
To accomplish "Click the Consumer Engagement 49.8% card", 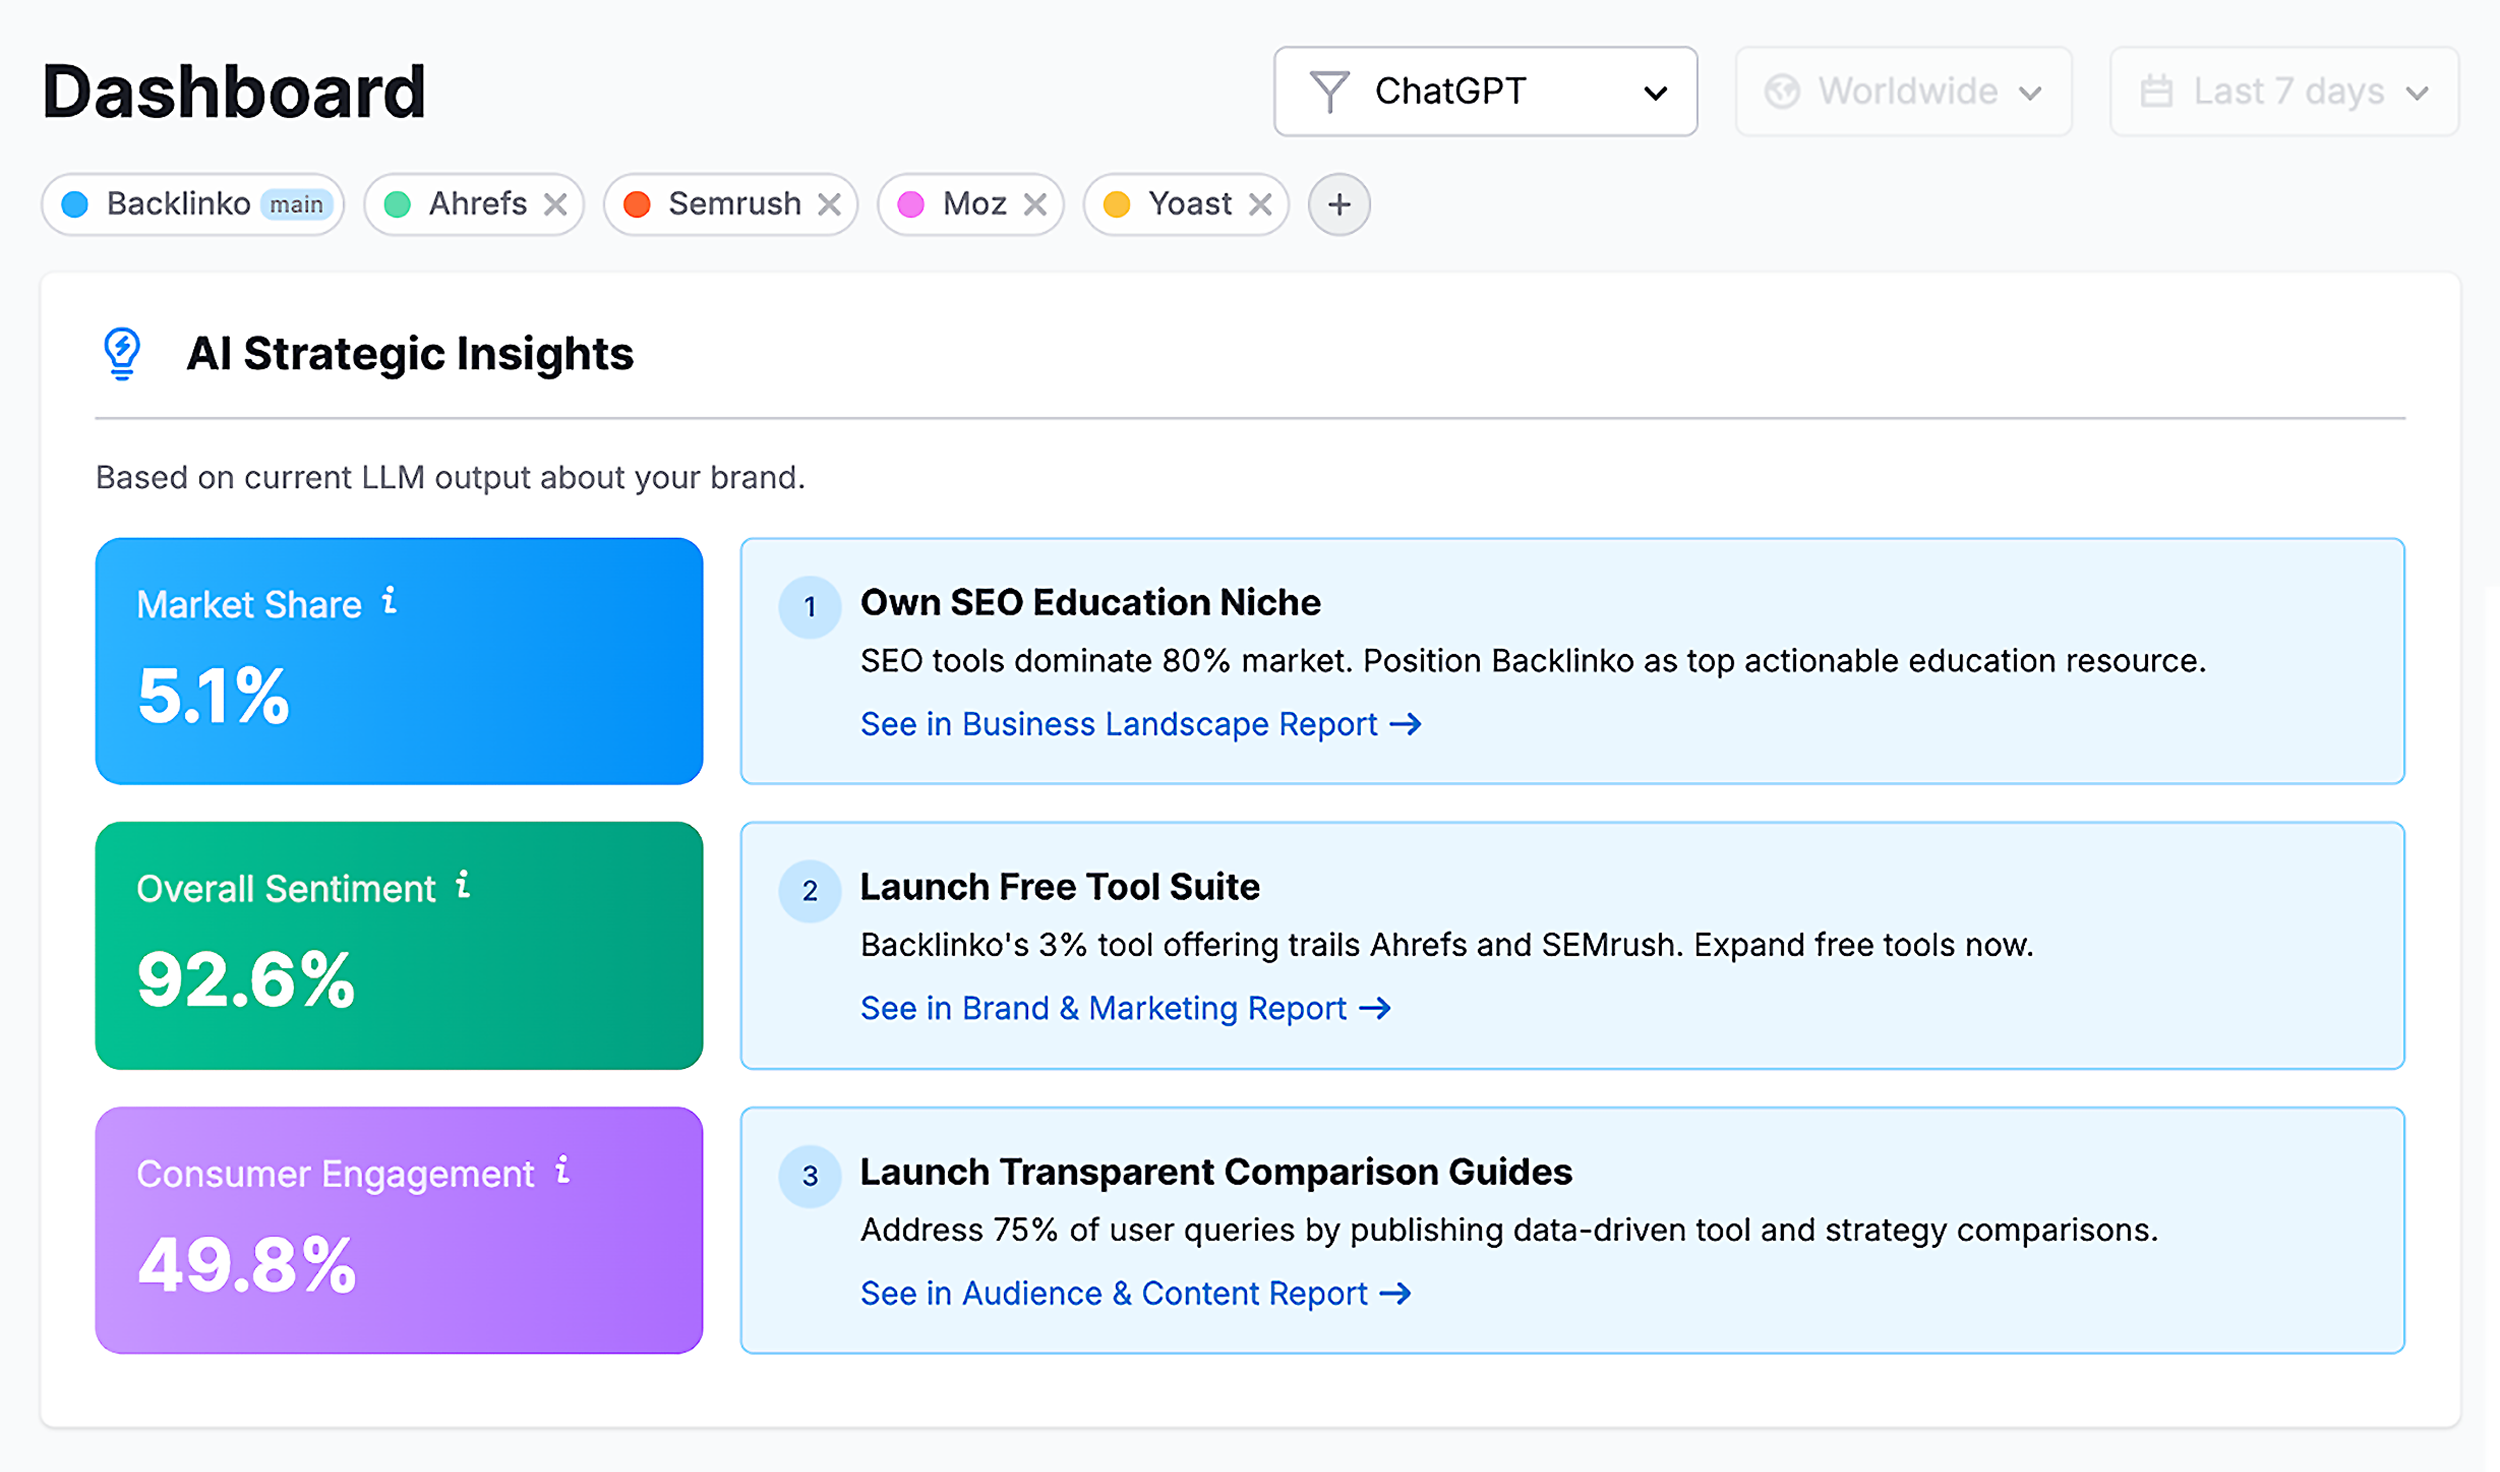I will (x=399, y=1230).
